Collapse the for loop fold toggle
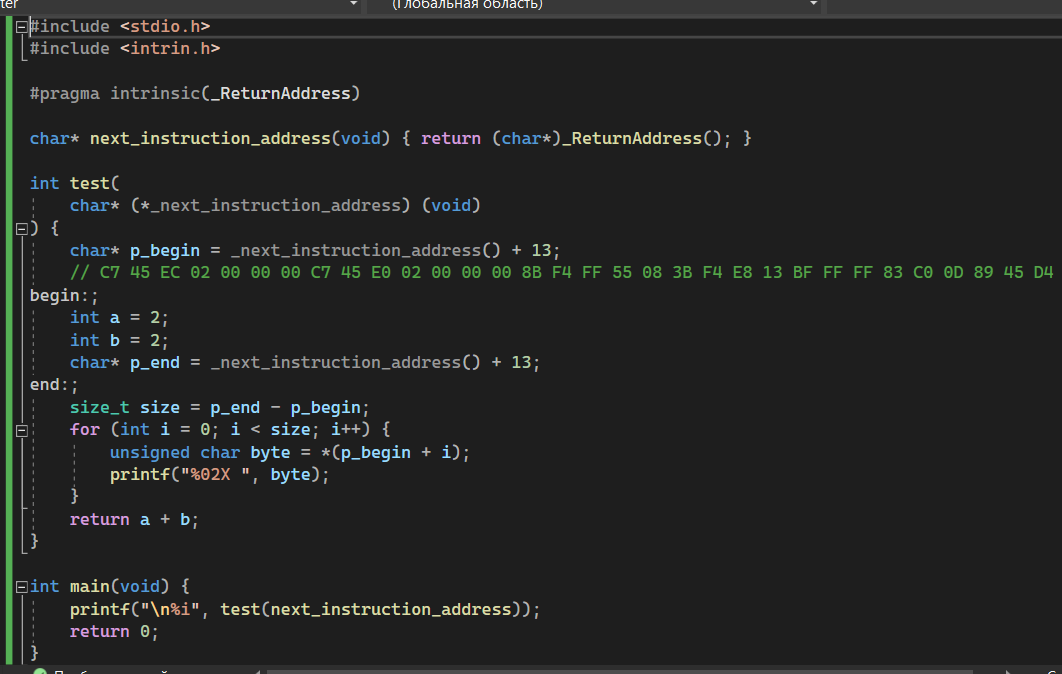The height and width of the screenshot is (674, 1062). point(21,429)
